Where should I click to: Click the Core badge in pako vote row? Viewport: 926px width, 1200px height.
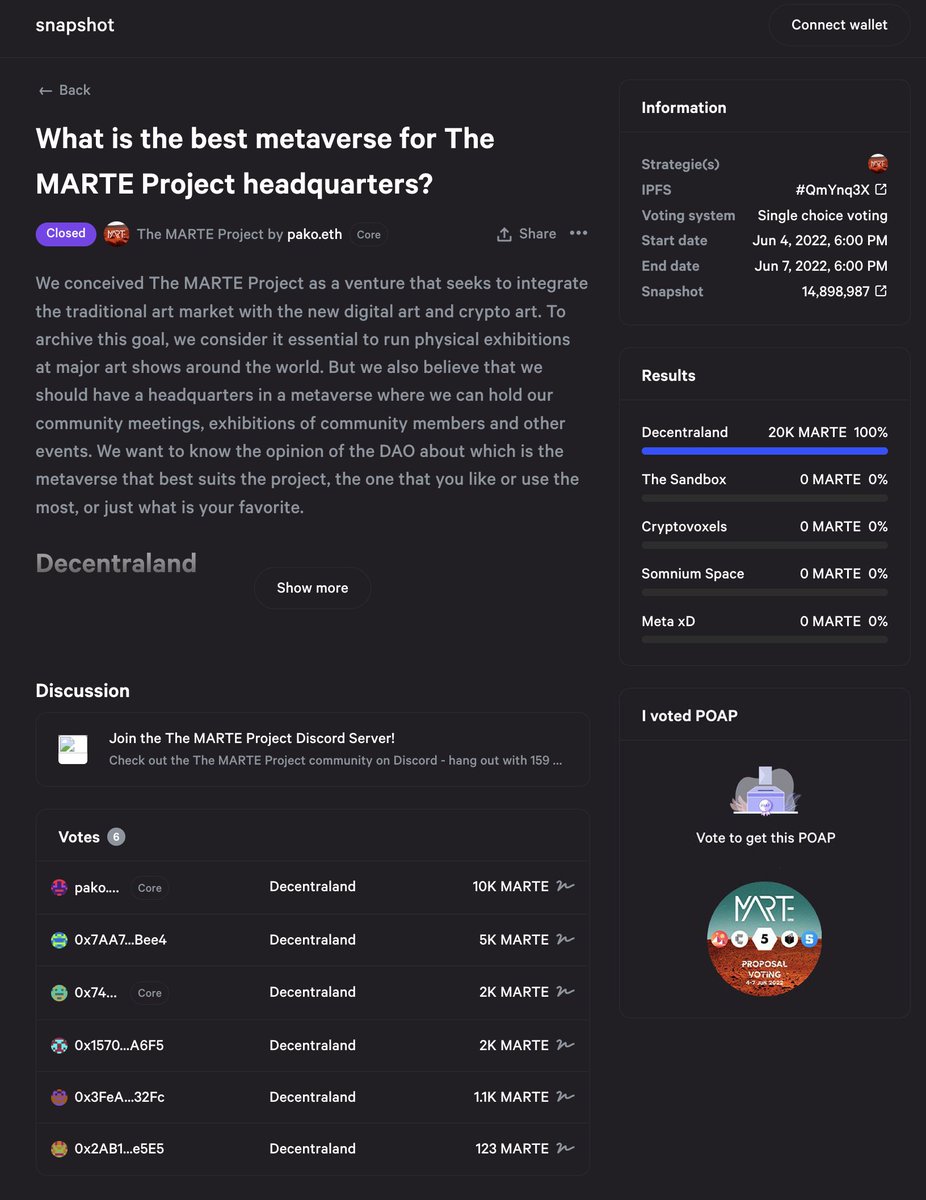(150, 888)
